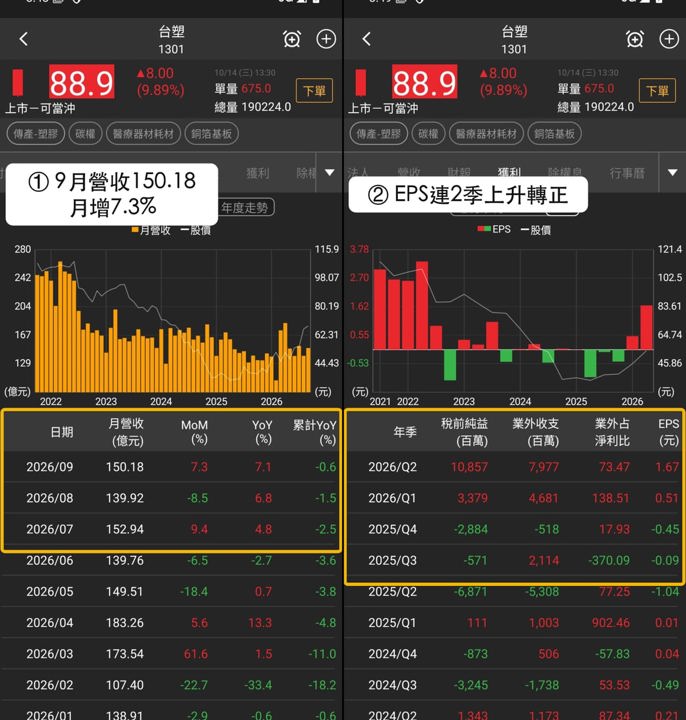Select the 2026/09 revenue row date
The height and width of the screenshot is (720, 686).
click(50, 467)
